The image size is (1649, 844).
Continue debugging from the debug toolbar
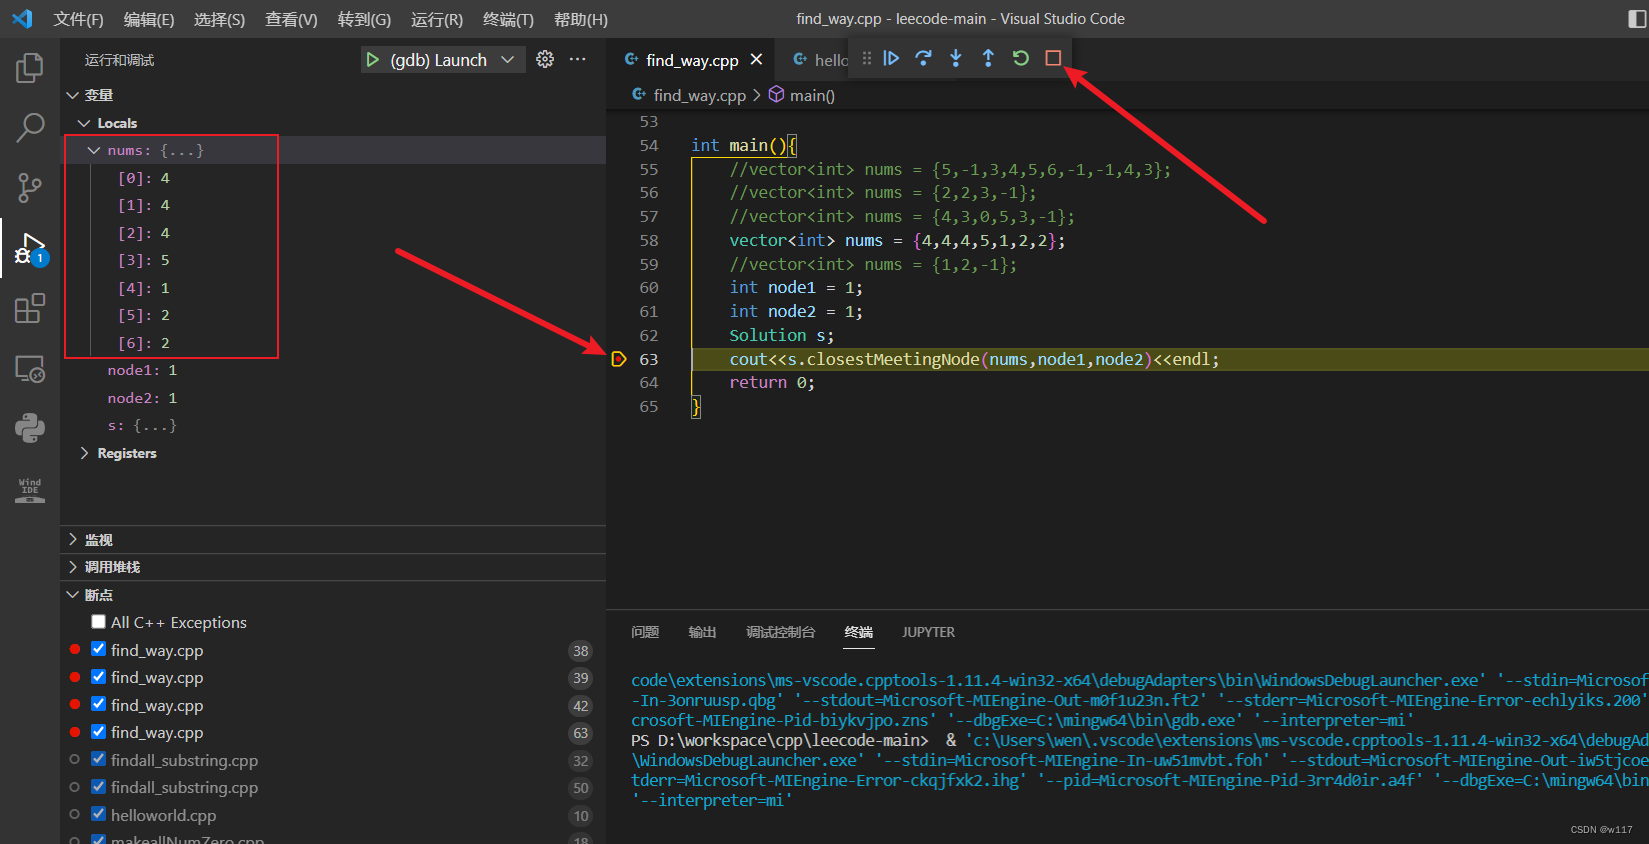point(891,58)
